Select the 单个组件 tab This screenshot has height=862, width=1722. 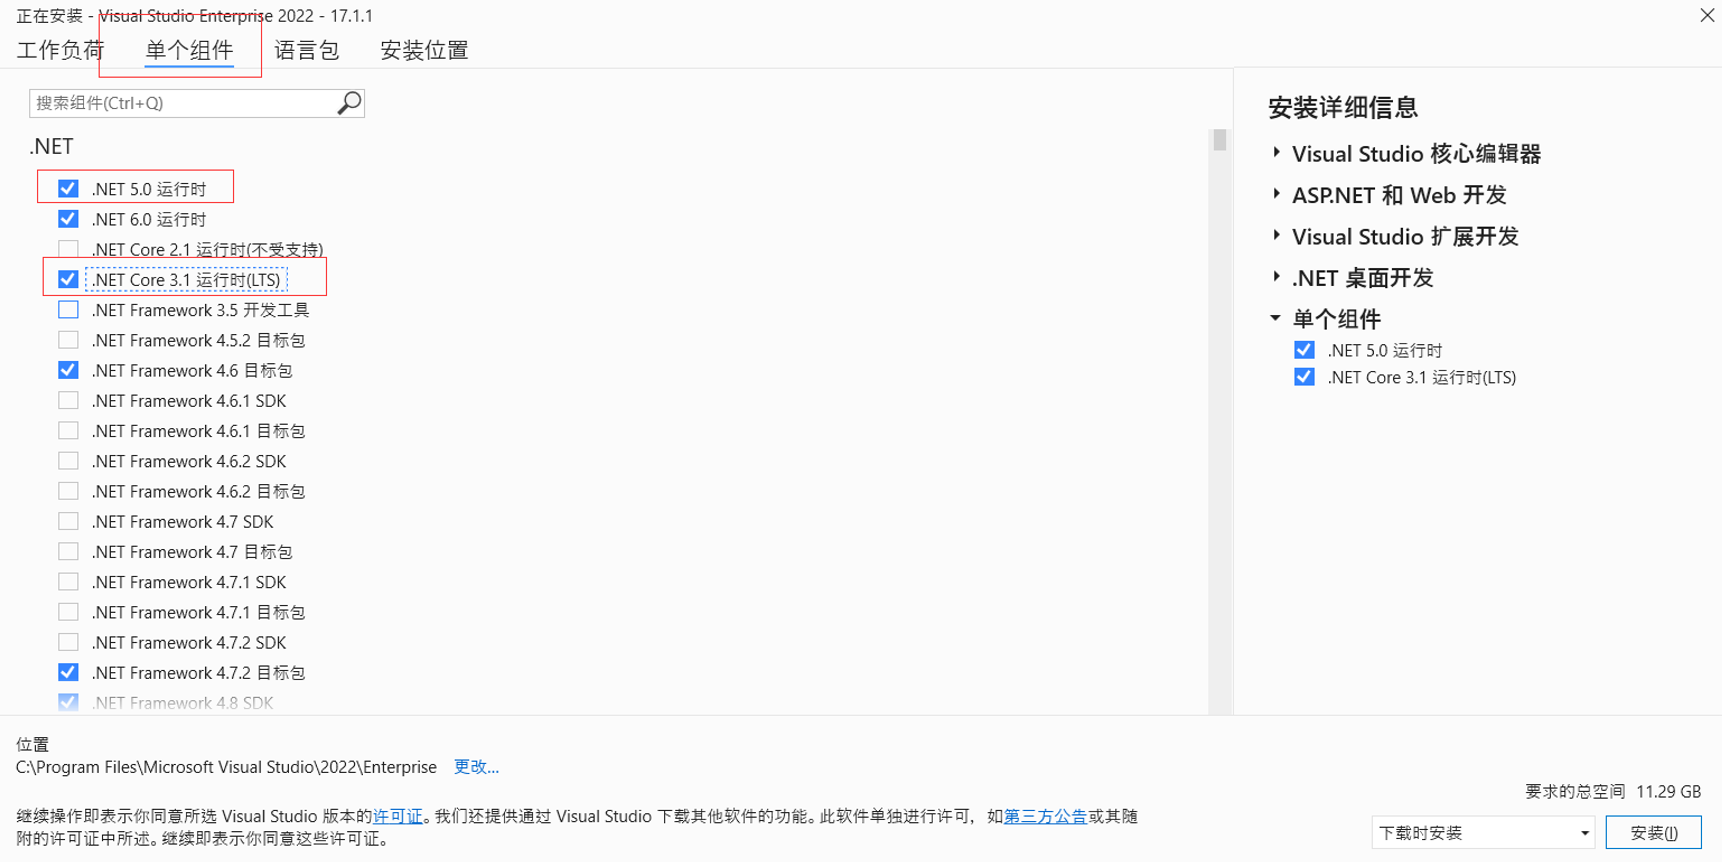(189, 50)
